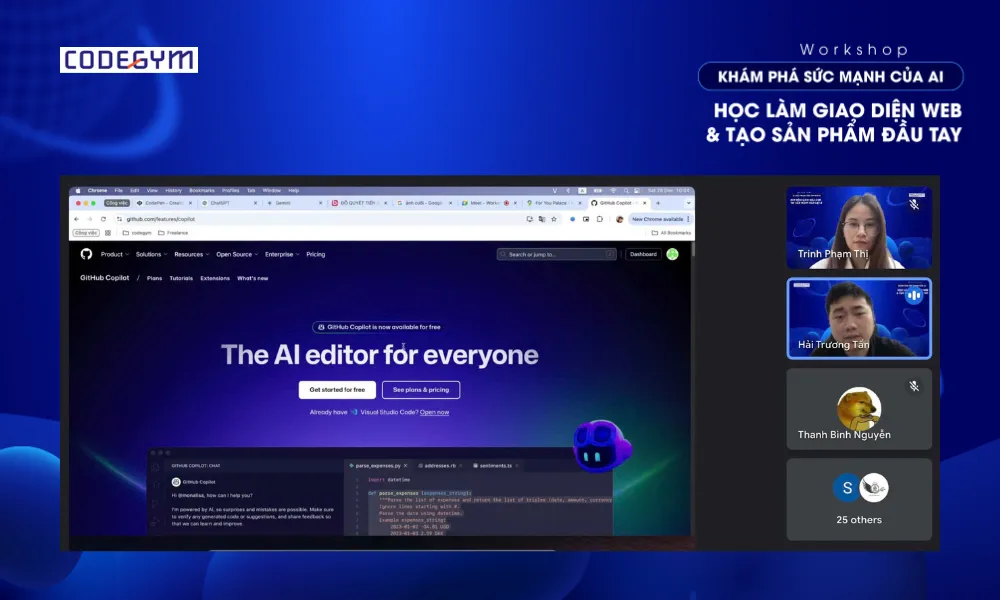This screenshot has width=1000, height=600.
Task: Click the Copilot mascot head graphic
Action: [602, 445]
